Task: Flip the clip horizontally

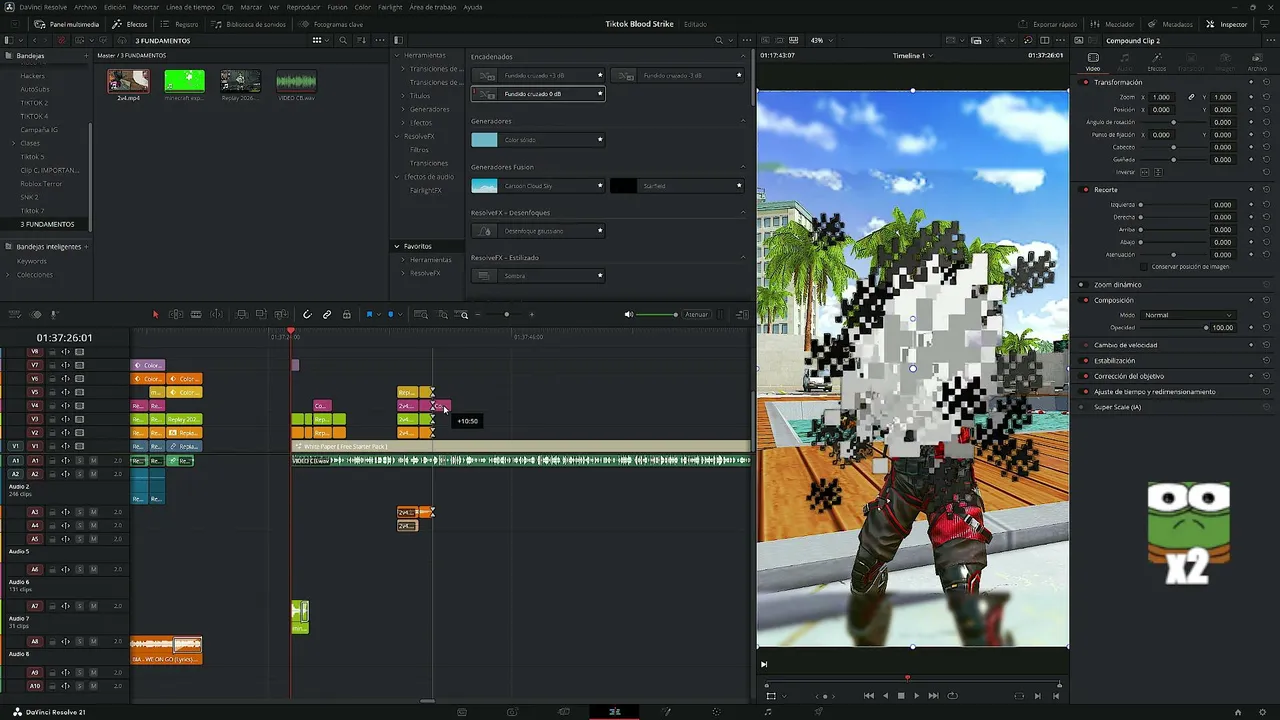Action: click(x=1145, y=172)
